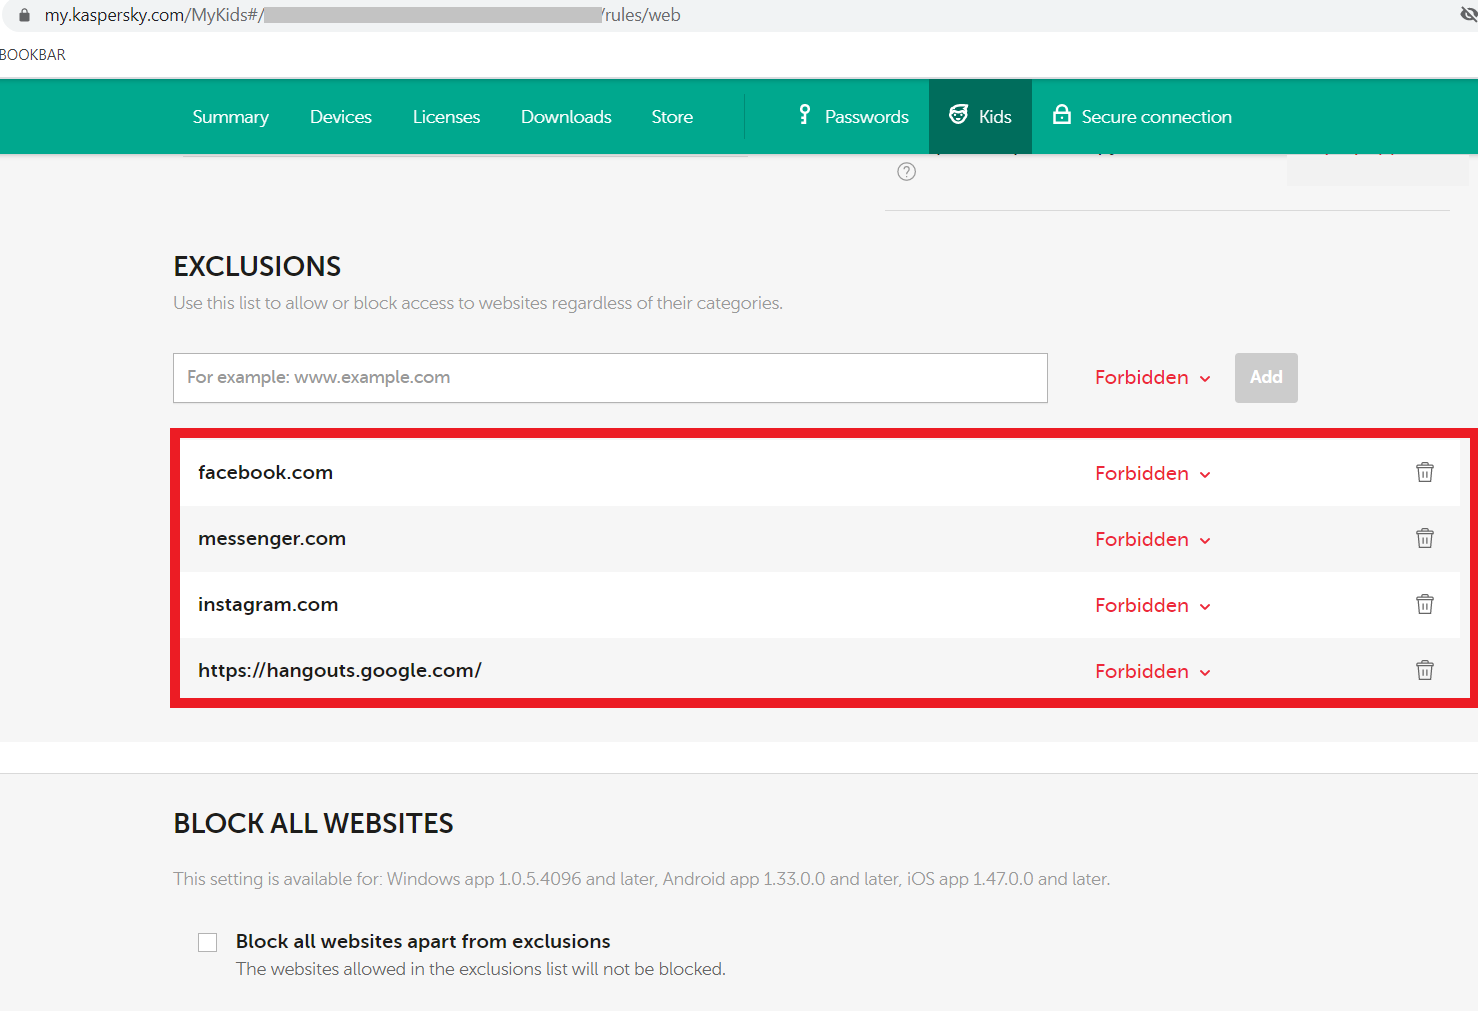Delete the facebook.com exclusion via trash icon

coord(1425,472)
